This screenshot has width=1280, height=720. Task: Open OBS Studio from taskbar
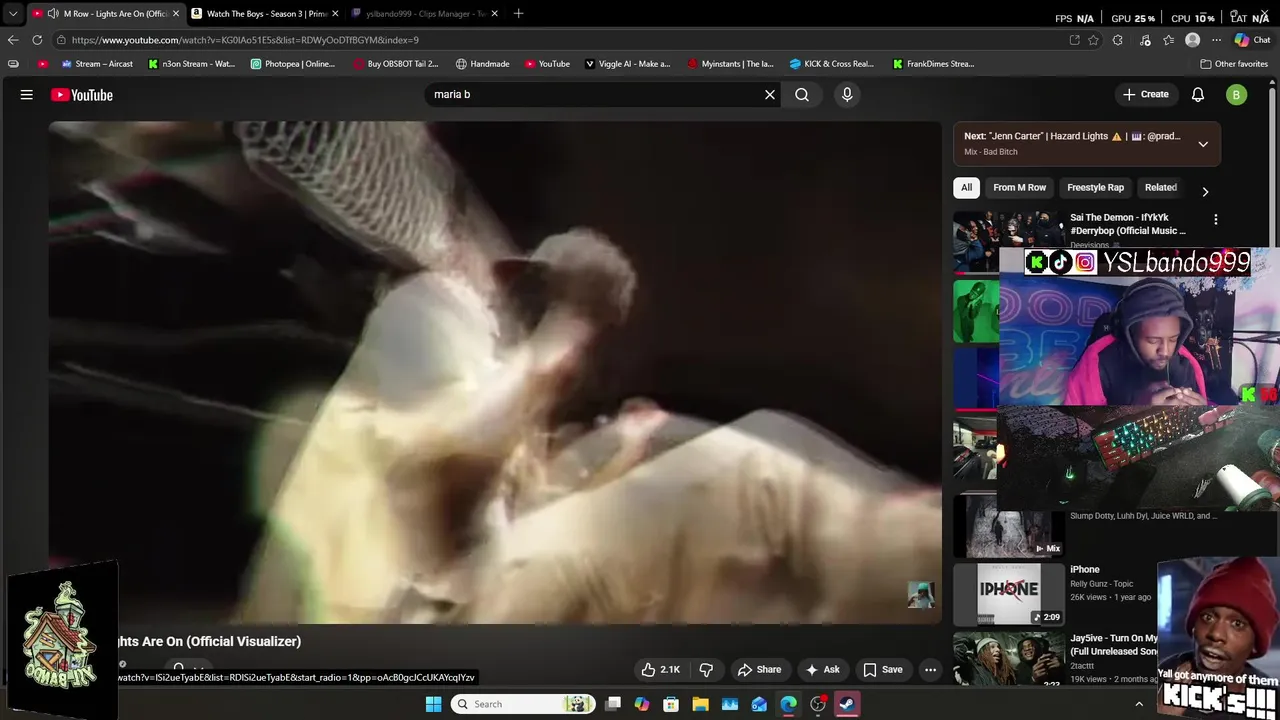pyautogui.click(x=818, y=704)
